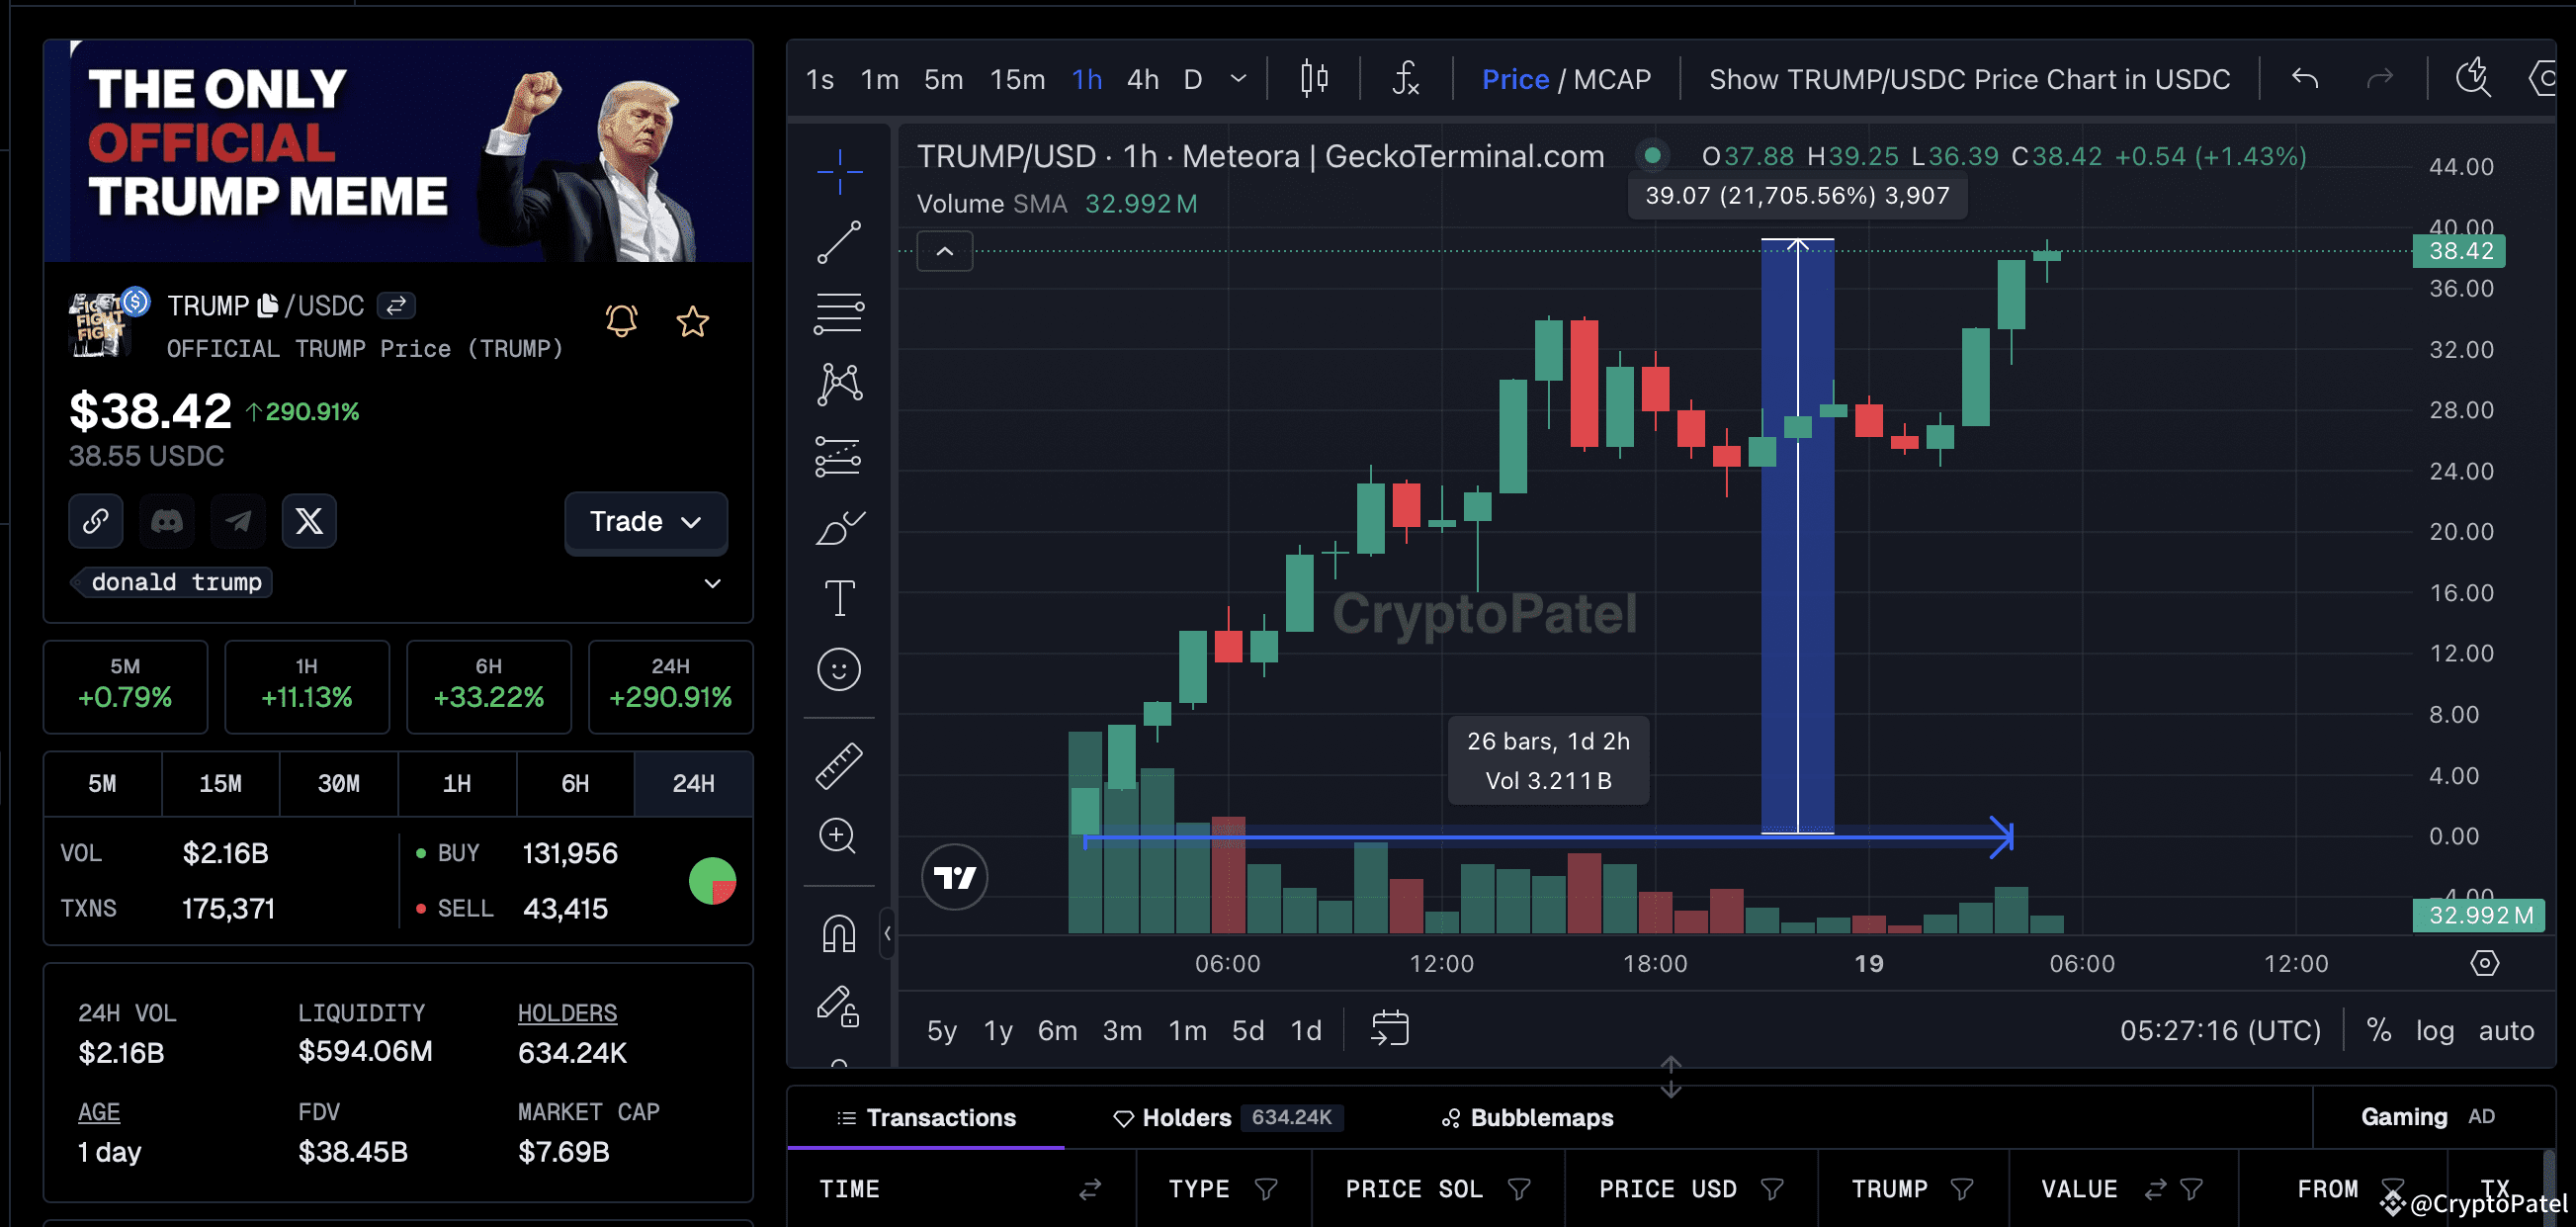This screenshot has height=1227, width=2576.
Task: Select the ruler measure tool
Action: (838, 766)
